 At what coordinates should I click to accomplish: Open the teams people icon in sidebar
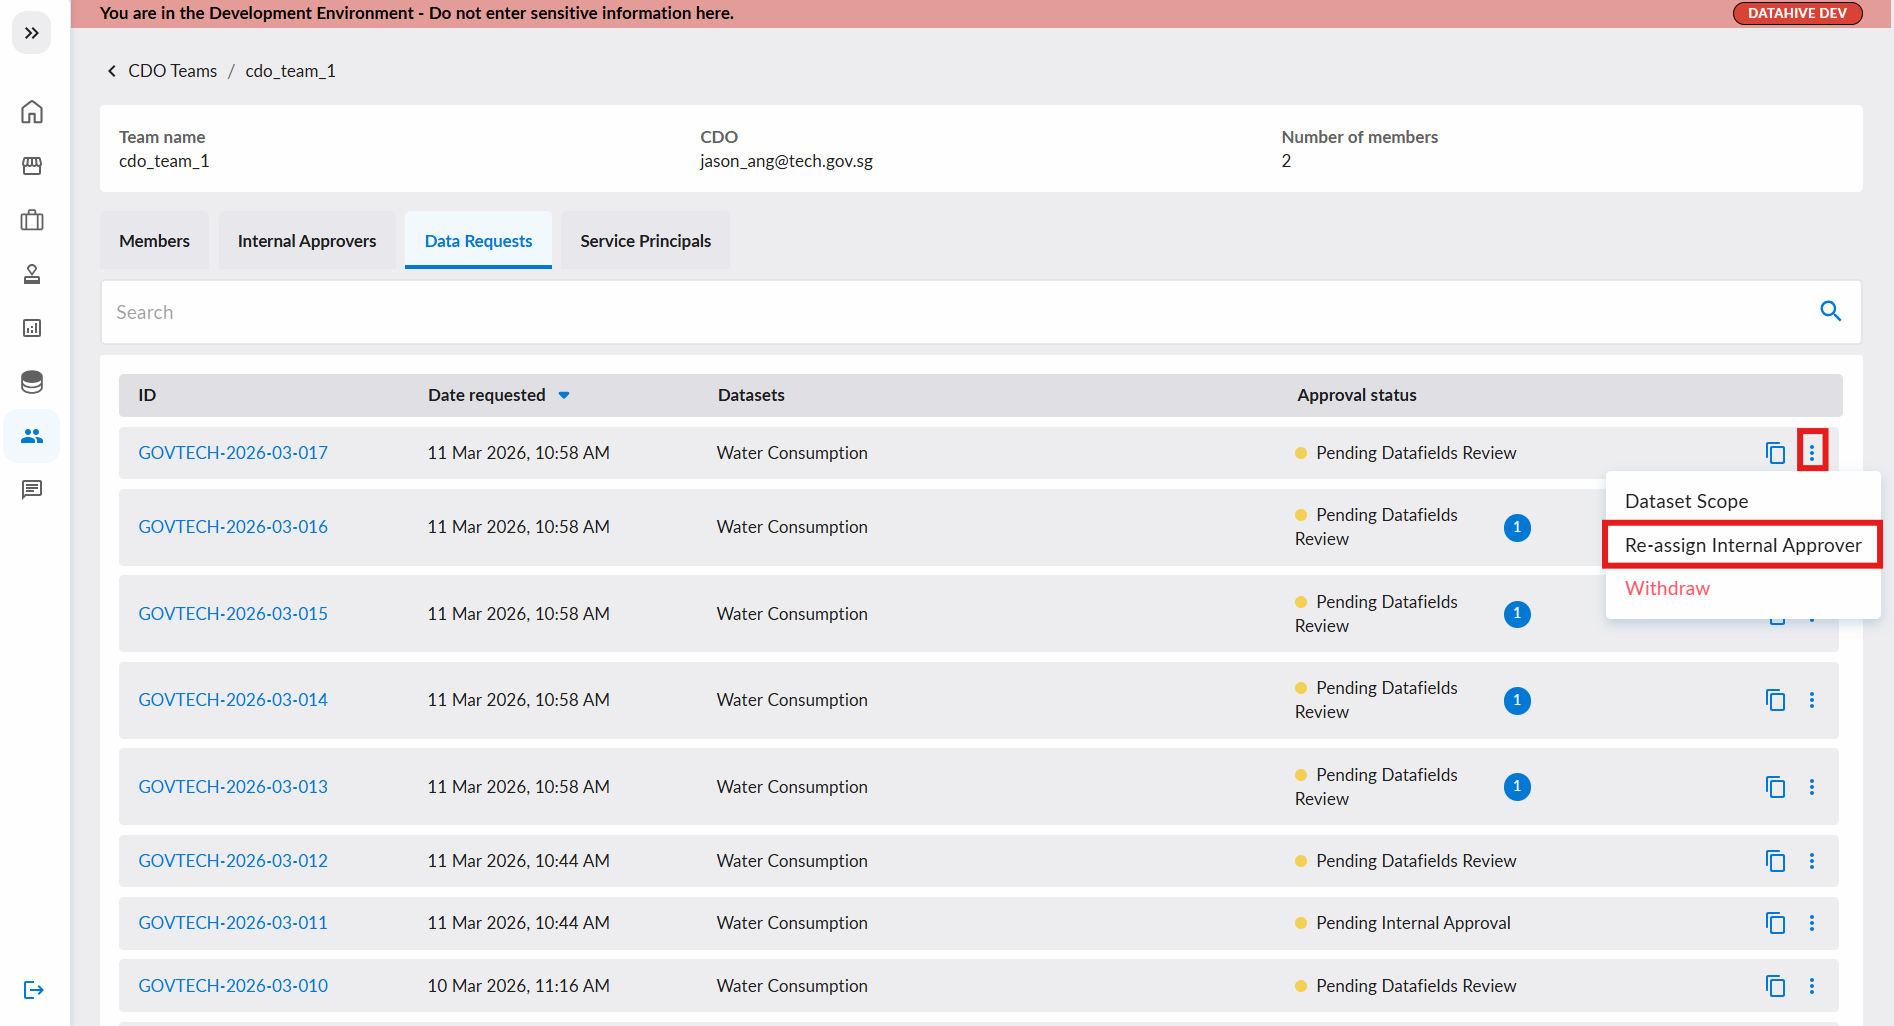coord(32,436)
